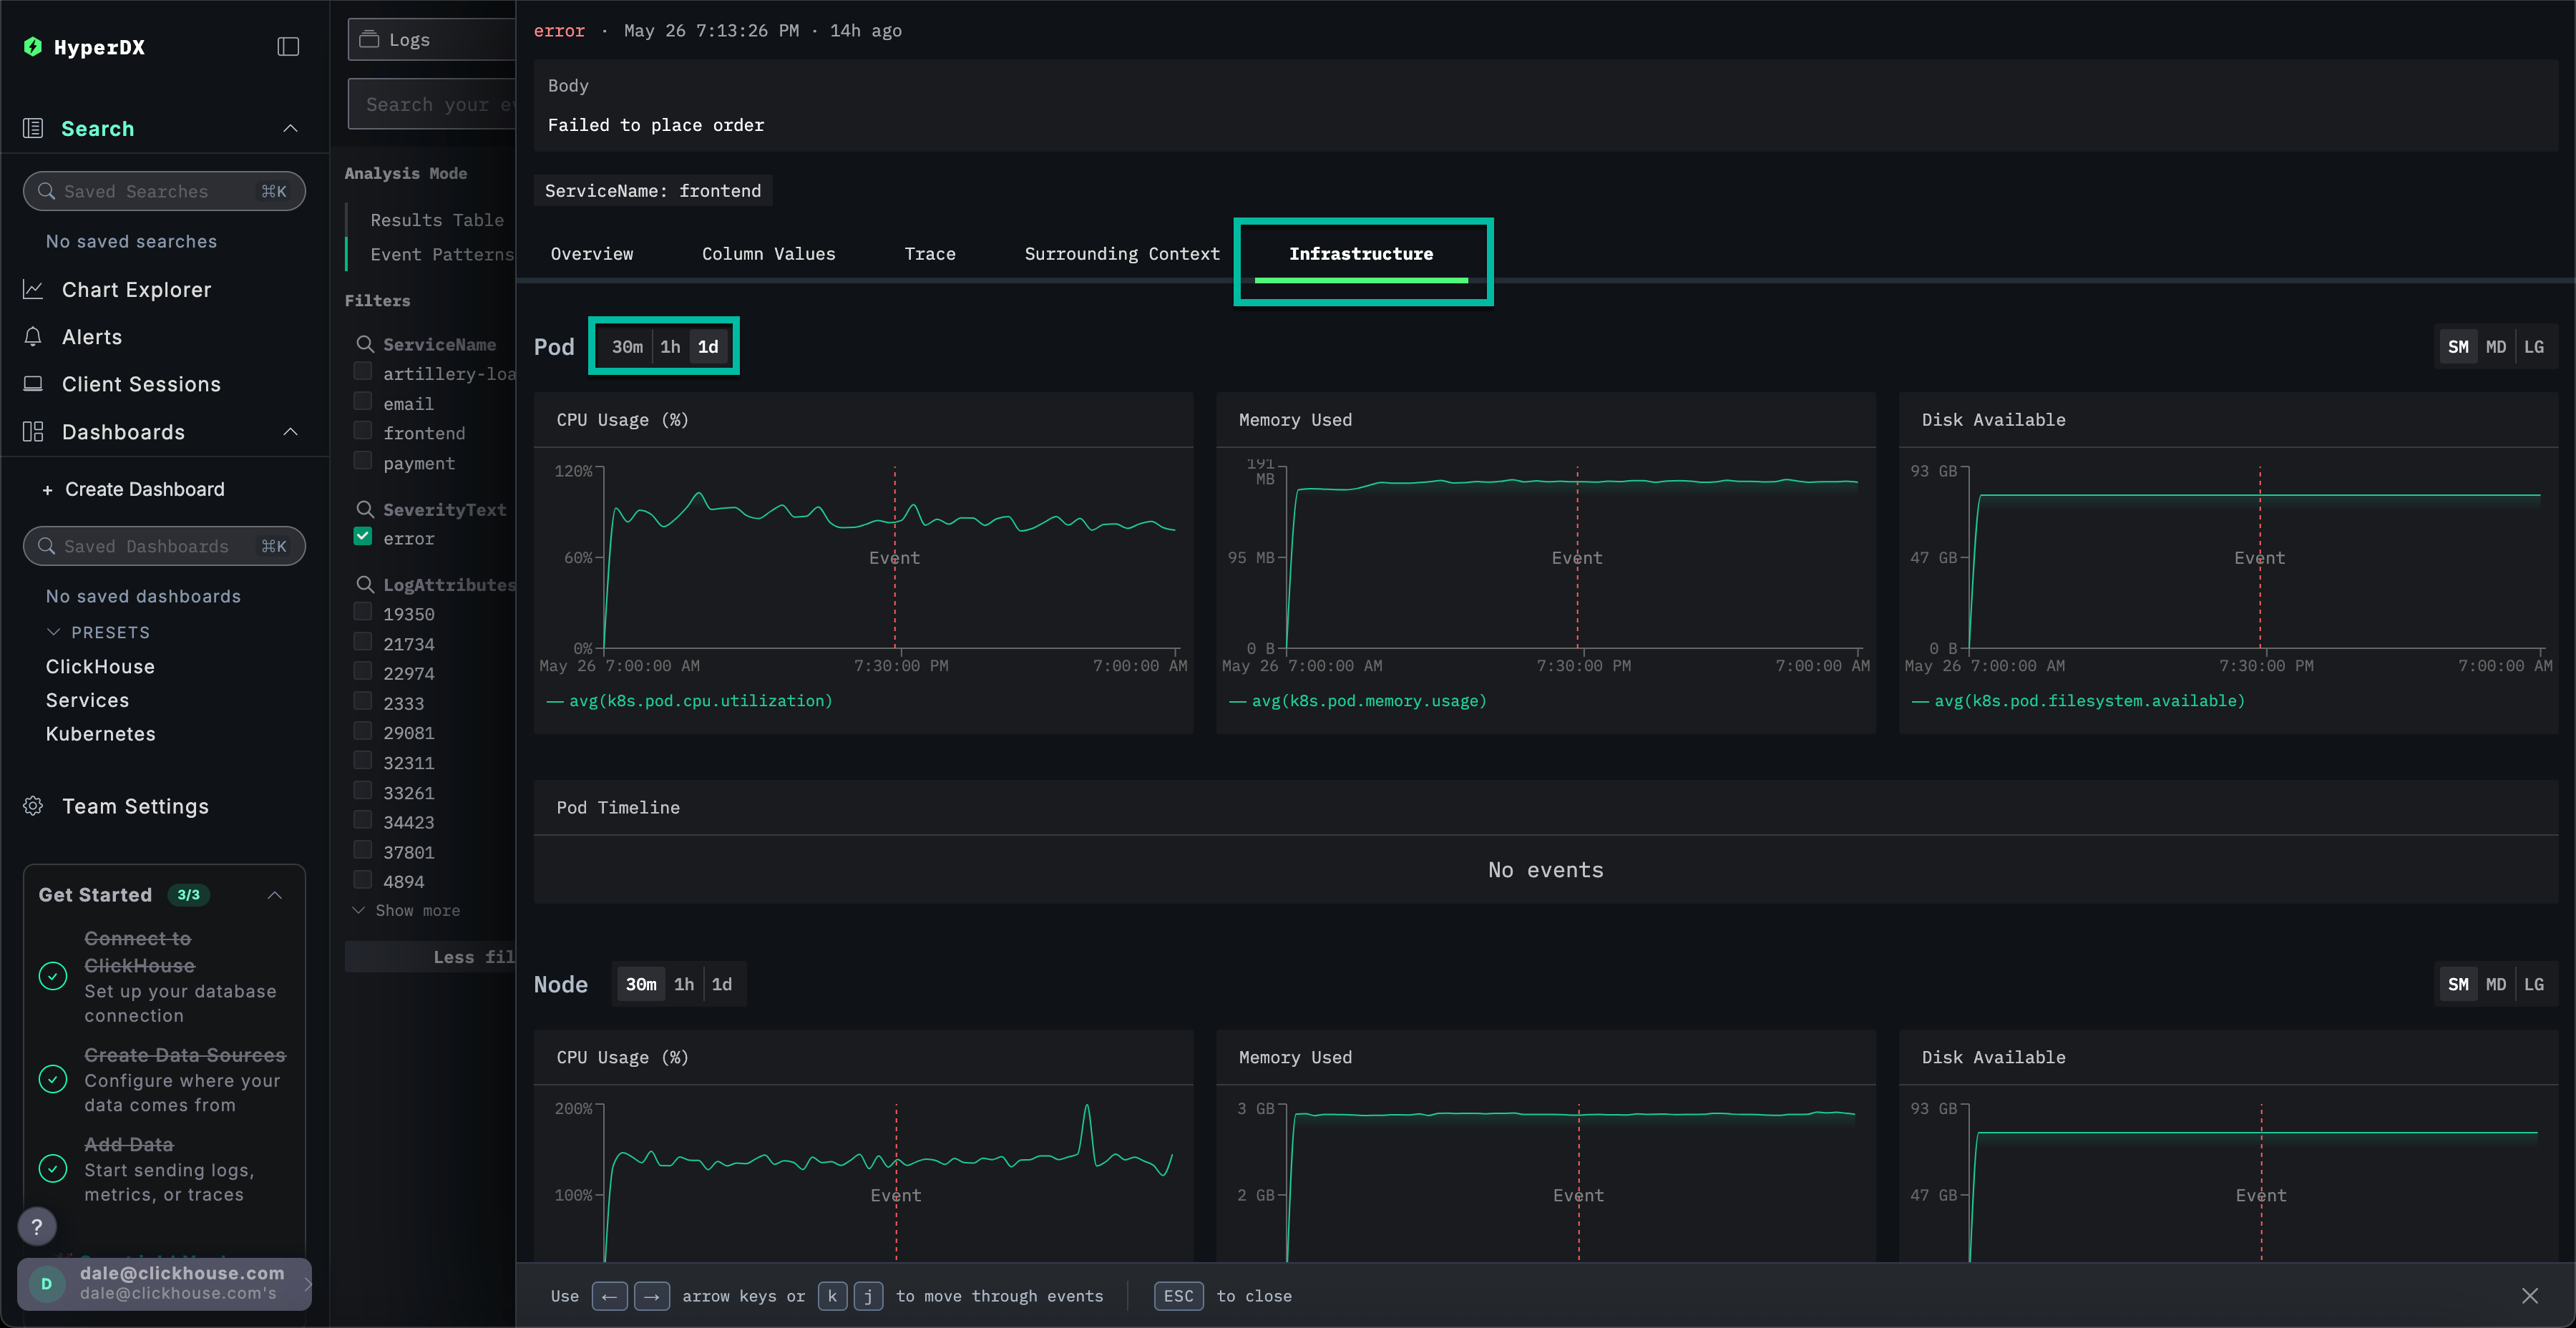Open the Kubernetes preset dashboard
The width and height of the screenshot is (2576, 1328).
pos(101,734)
